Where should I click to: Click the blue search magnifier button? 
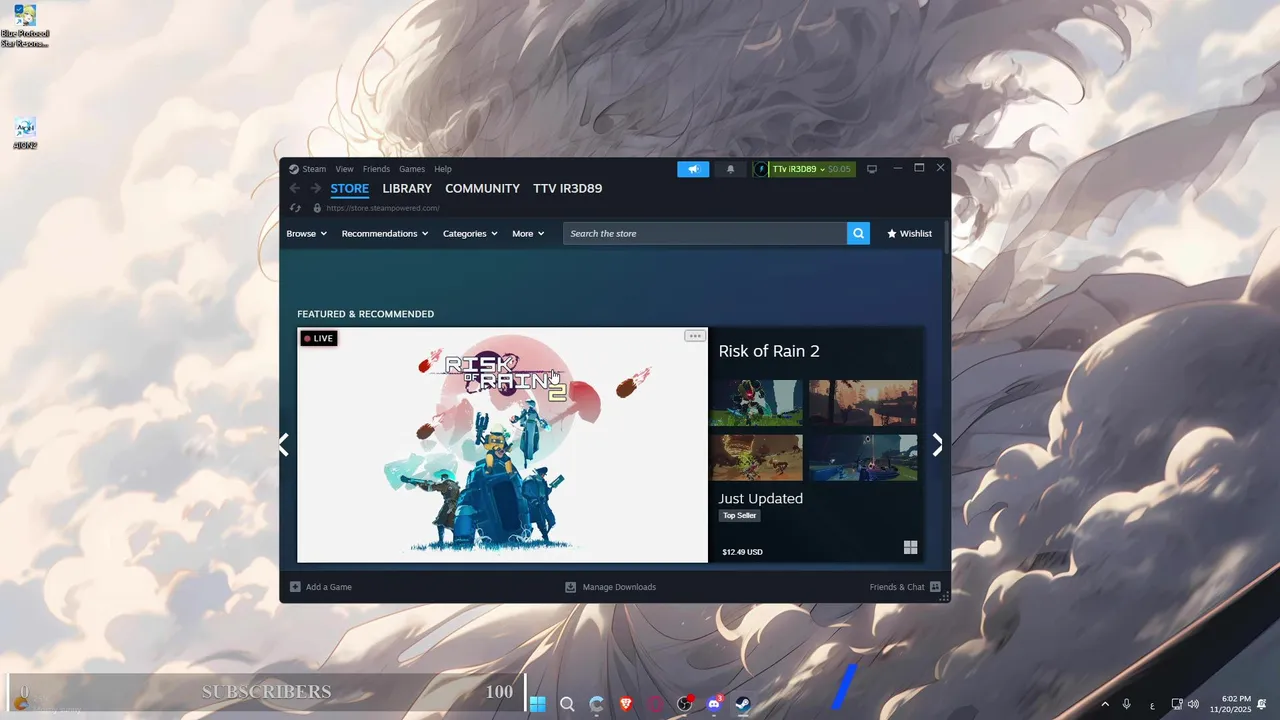click(859, 233)
